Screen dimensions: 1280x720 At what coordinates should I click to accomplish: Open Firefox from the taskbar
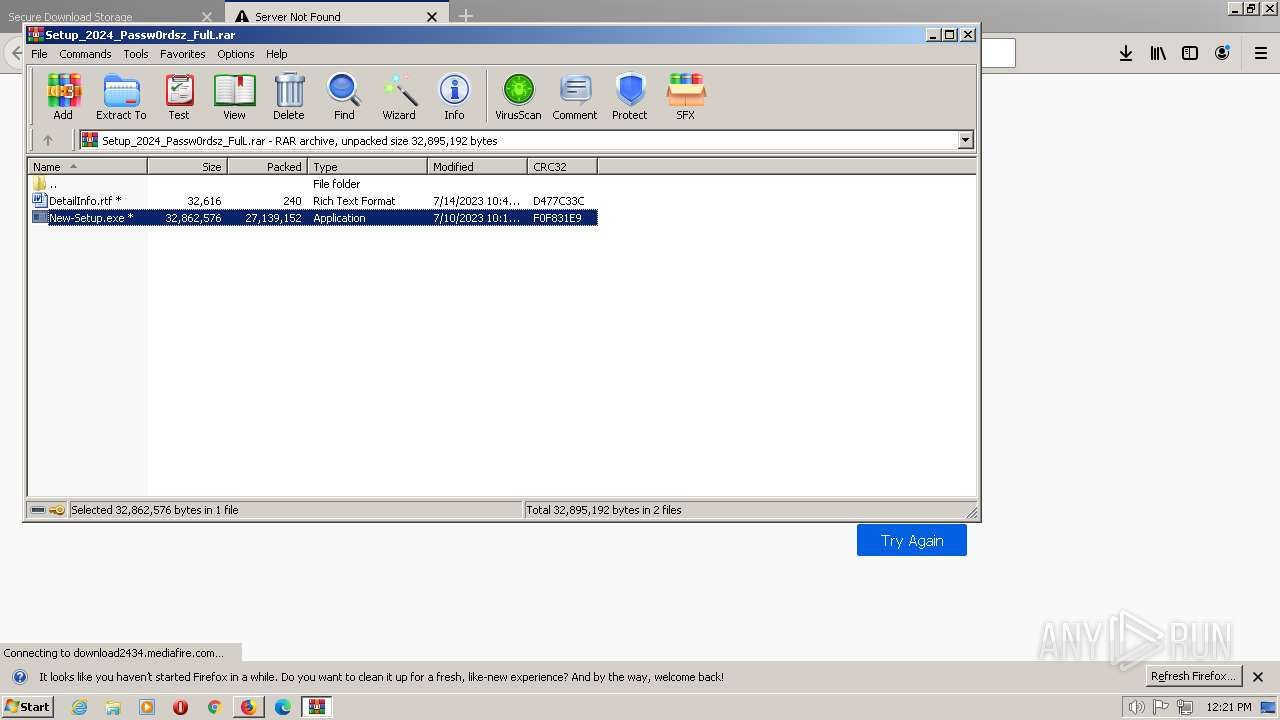248,707
